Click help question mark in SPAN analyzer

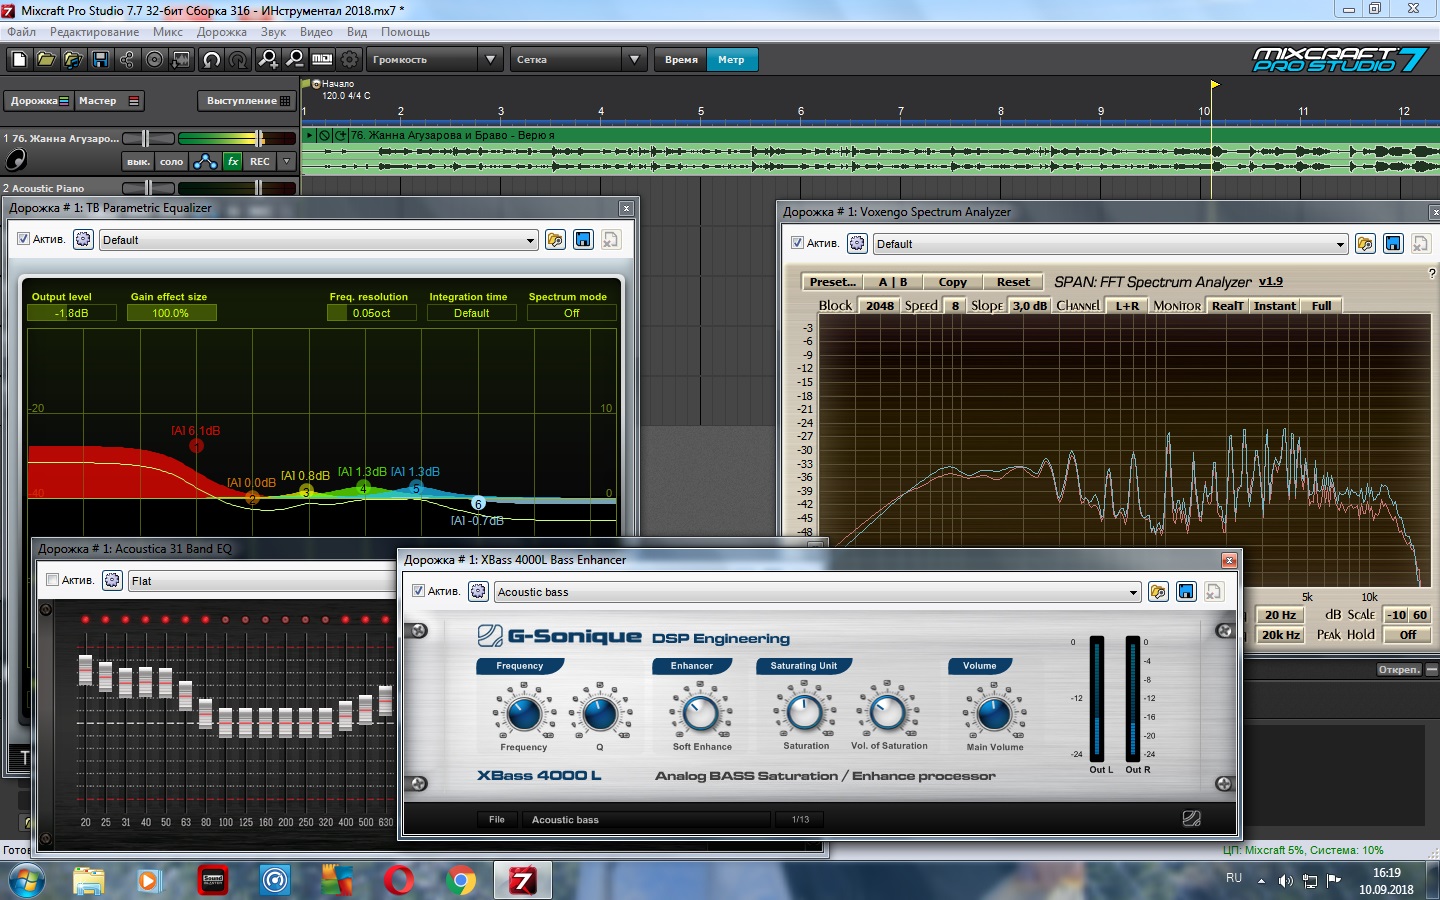(1432, 273)
